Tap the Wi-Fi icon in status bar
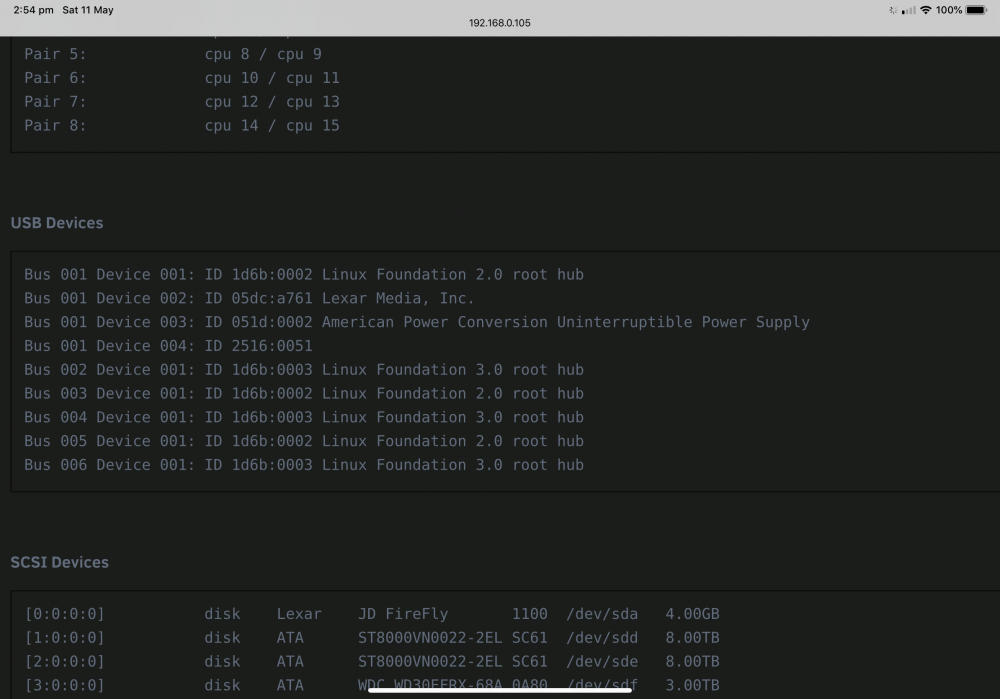The image size is (1000, 699). (925, 10)
